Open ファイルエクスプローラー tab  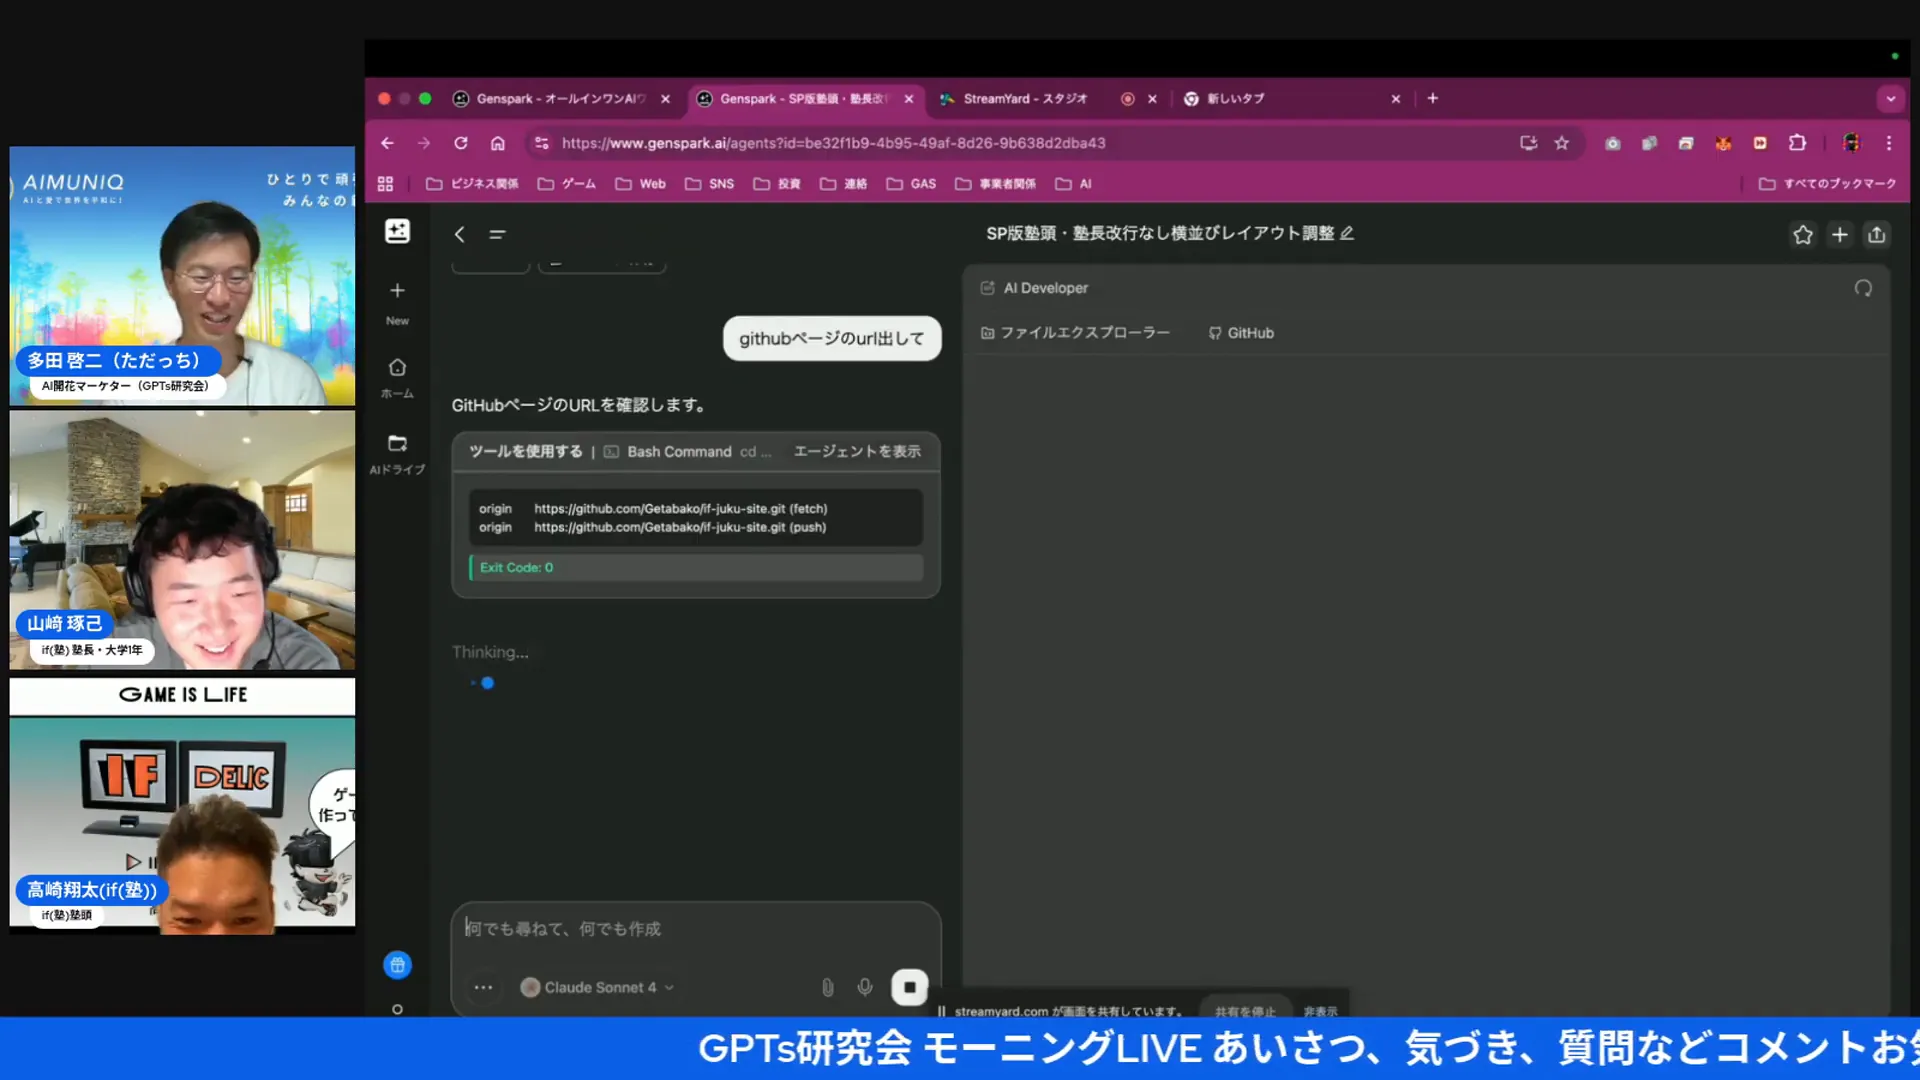1075,333
